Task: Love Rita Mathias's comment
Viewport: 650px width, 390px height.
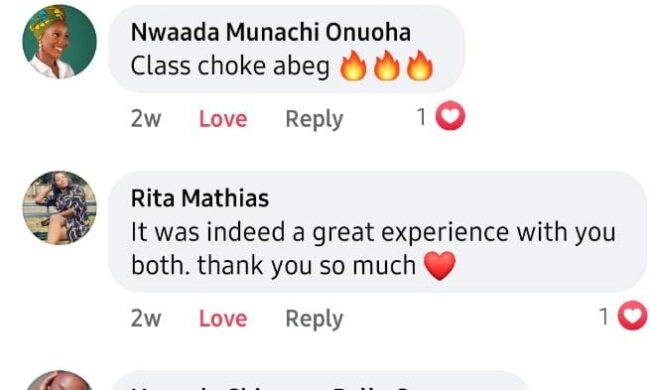Action: tap(223, 319)
